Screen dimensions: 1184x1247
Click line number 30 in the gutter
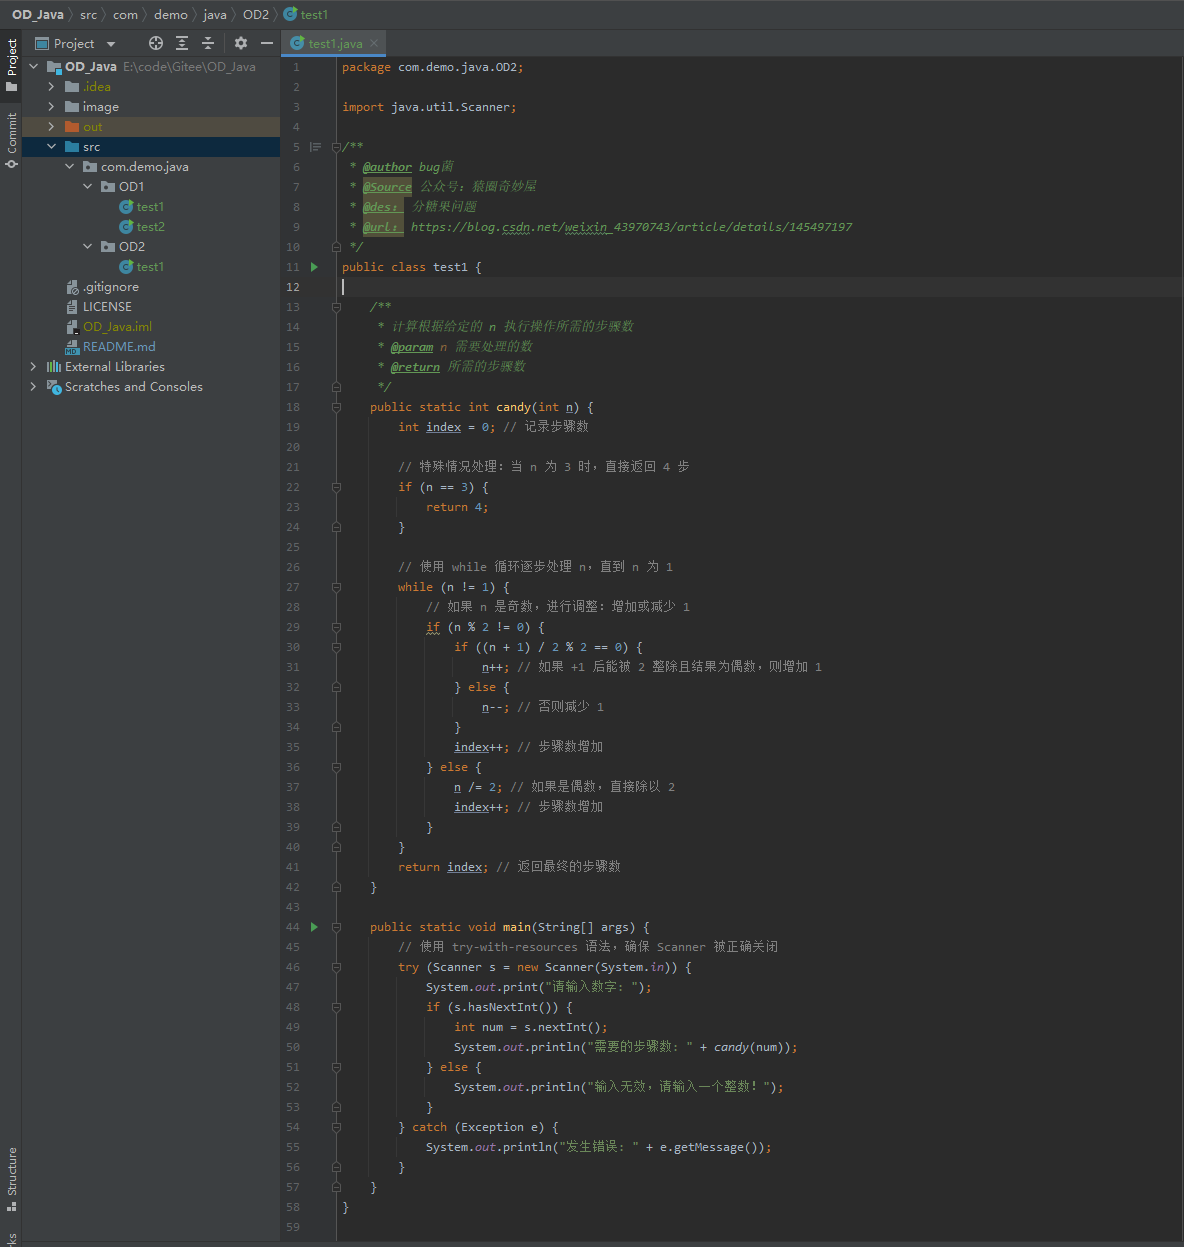(x=293, y=647)
